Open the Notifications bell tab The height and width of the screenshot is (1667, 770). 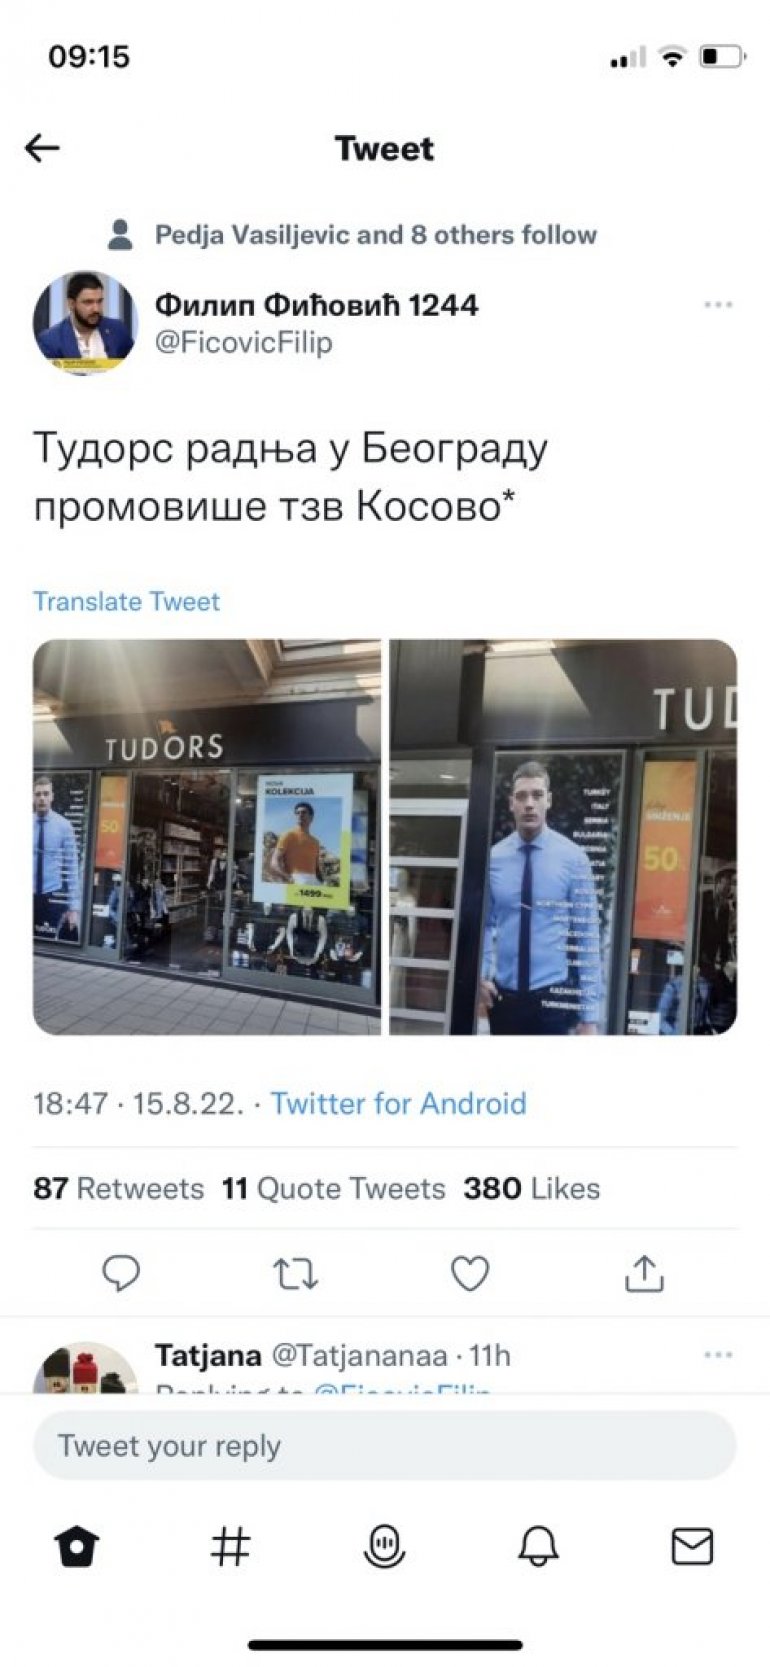[538, 1546]
